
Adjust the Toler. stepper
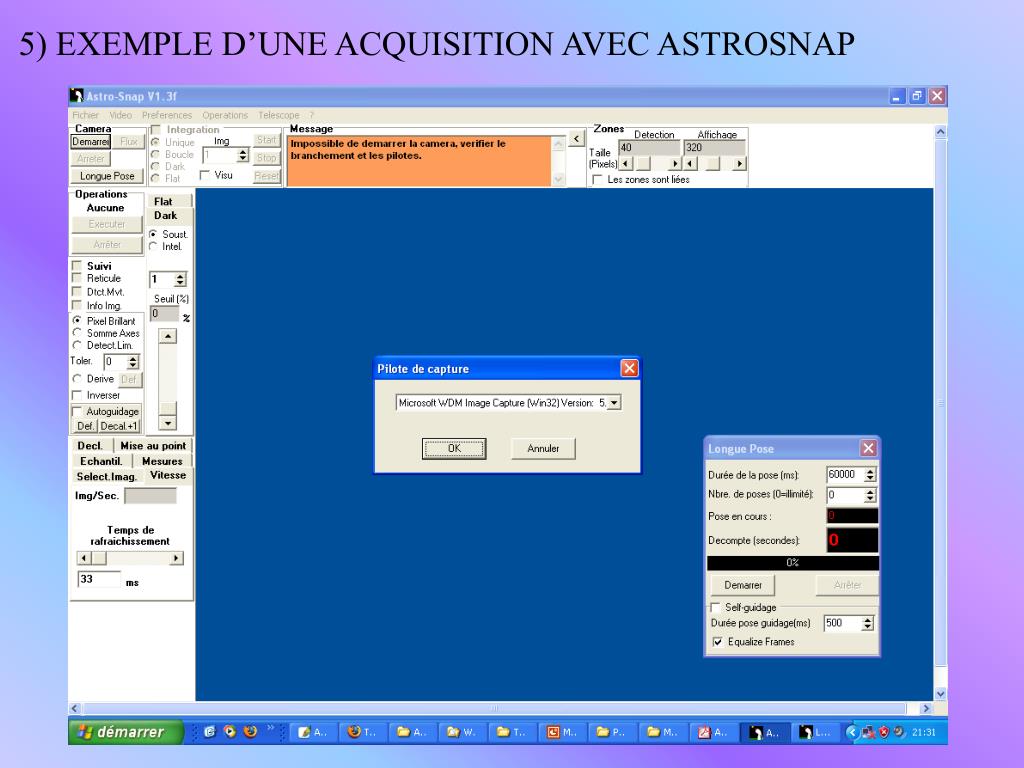133,362
